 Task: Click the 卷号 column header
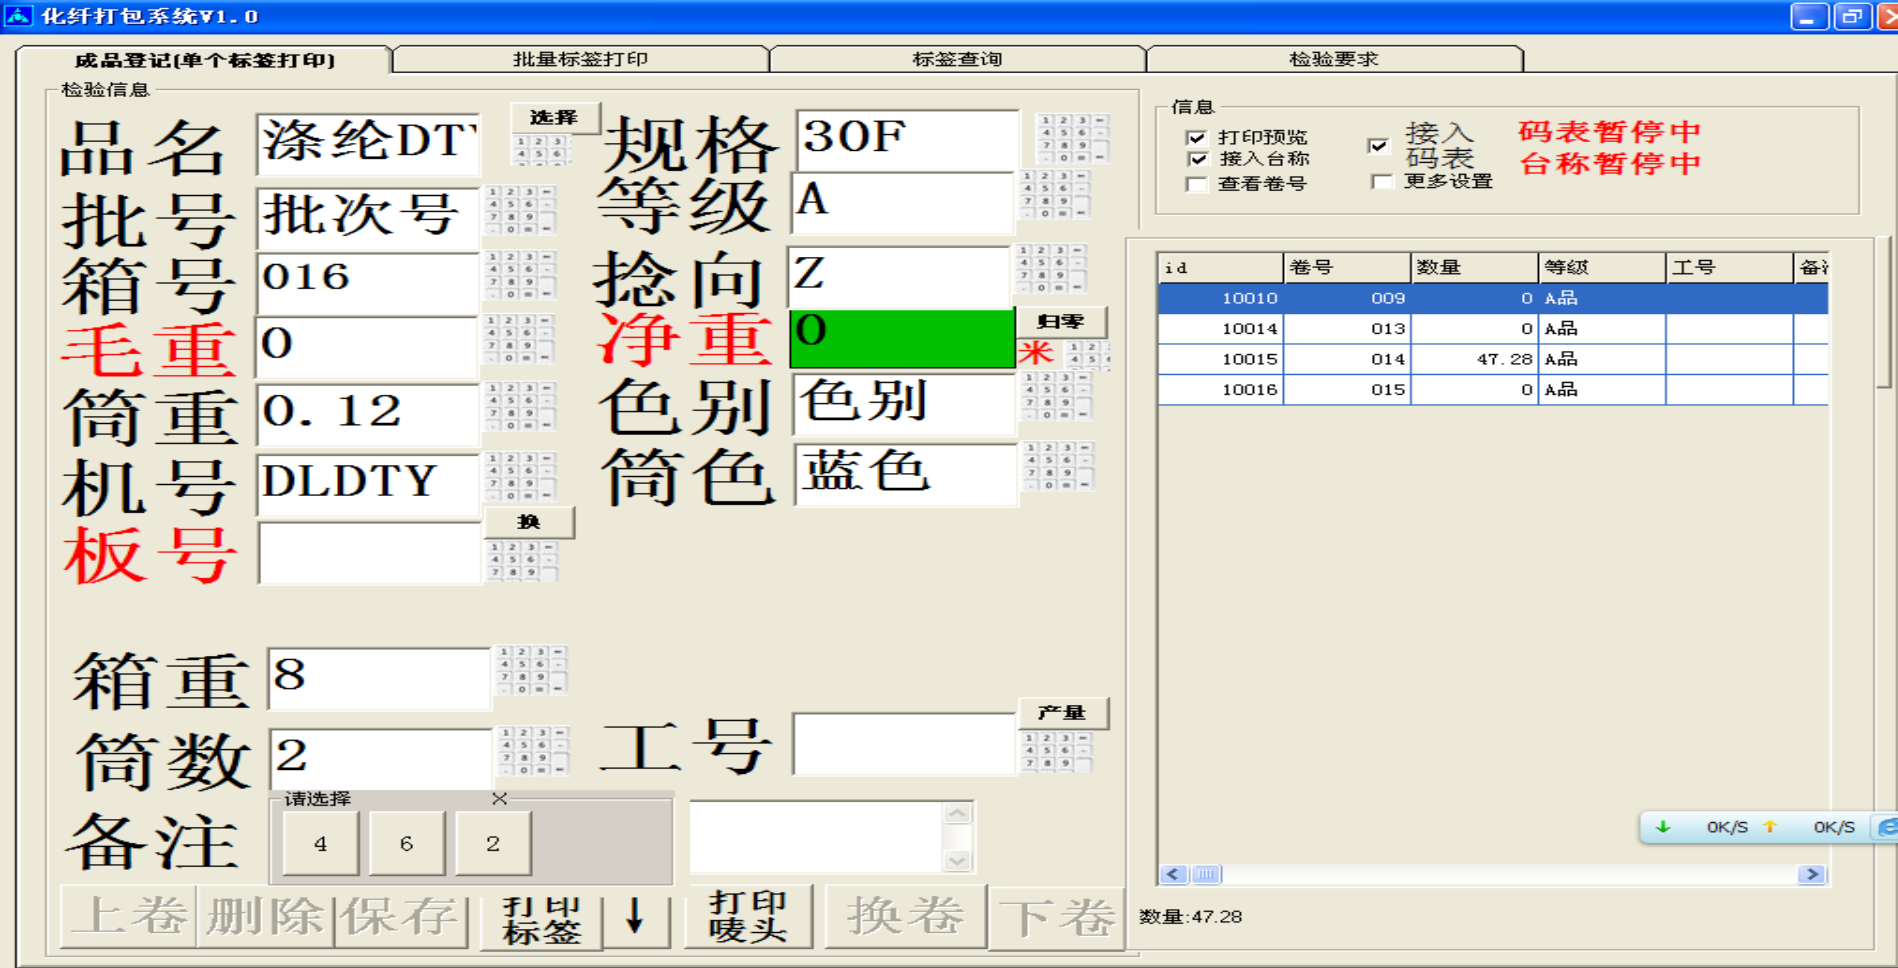click(1347, 268)
